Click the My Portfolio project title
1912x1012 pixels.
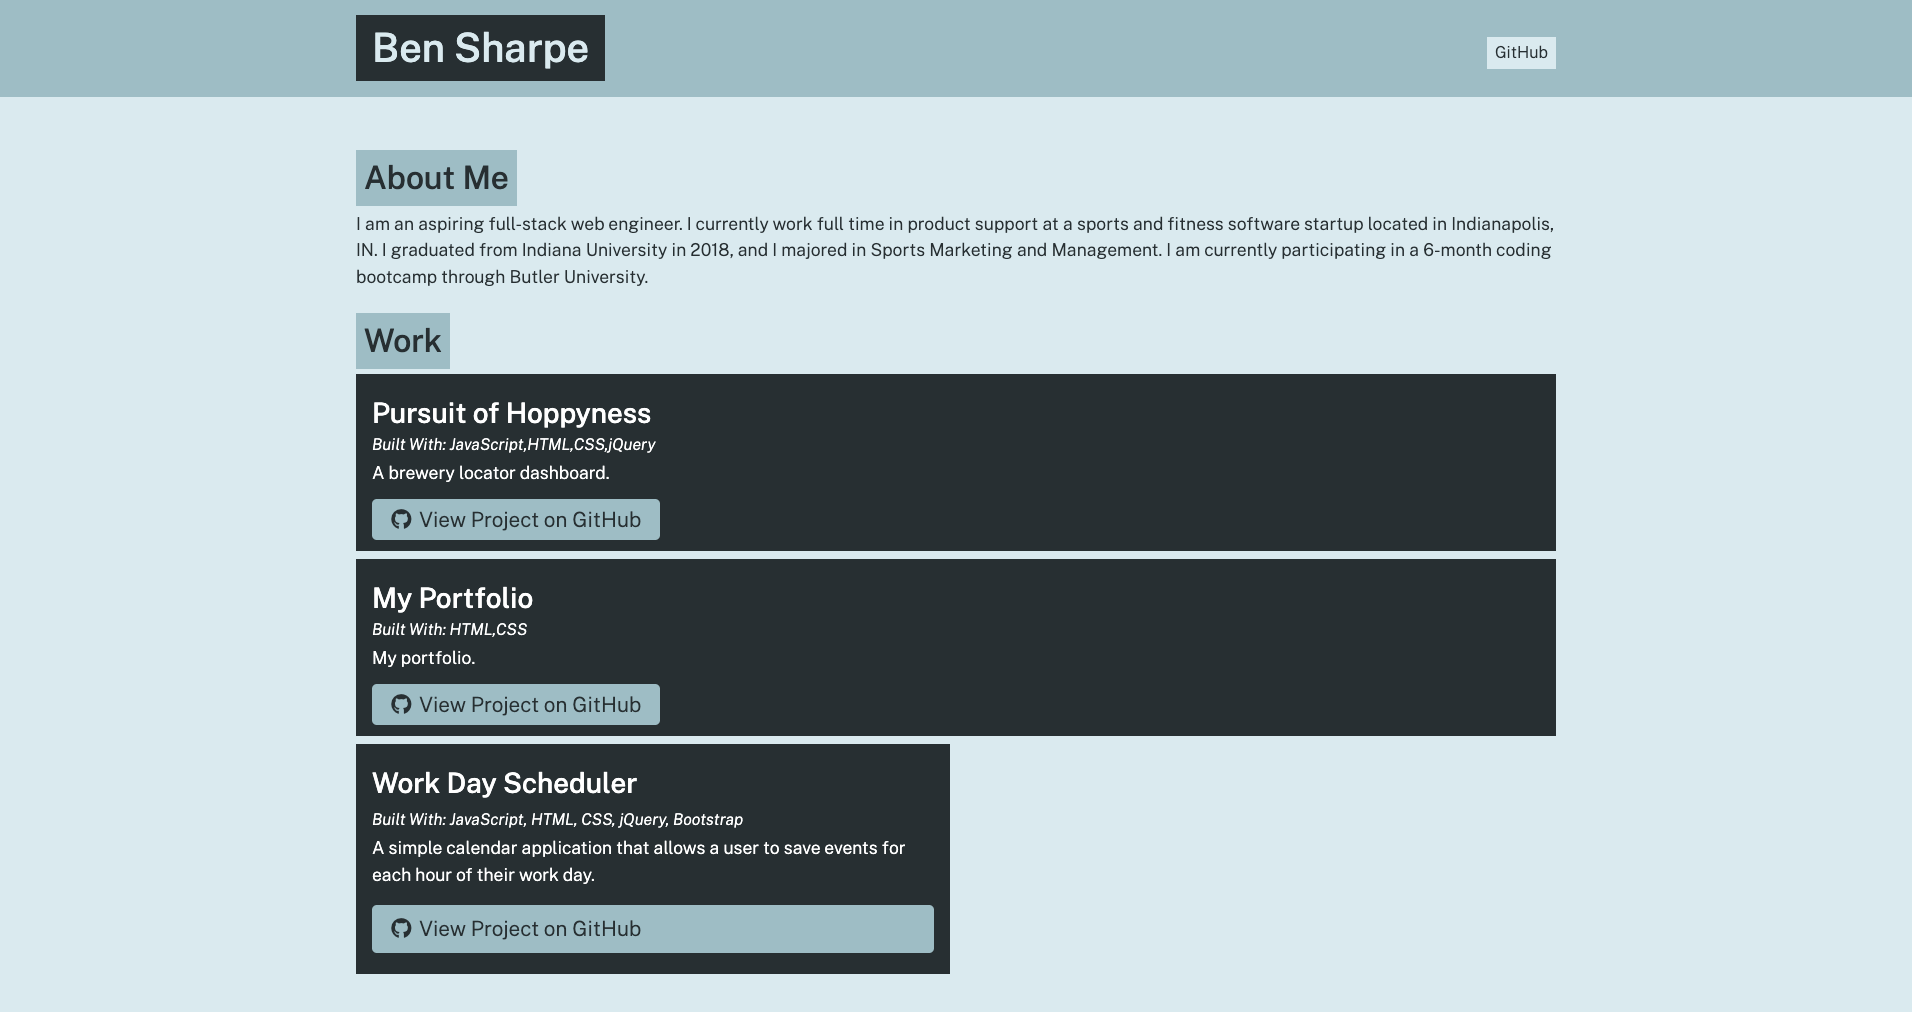click(x=452, y=598)
